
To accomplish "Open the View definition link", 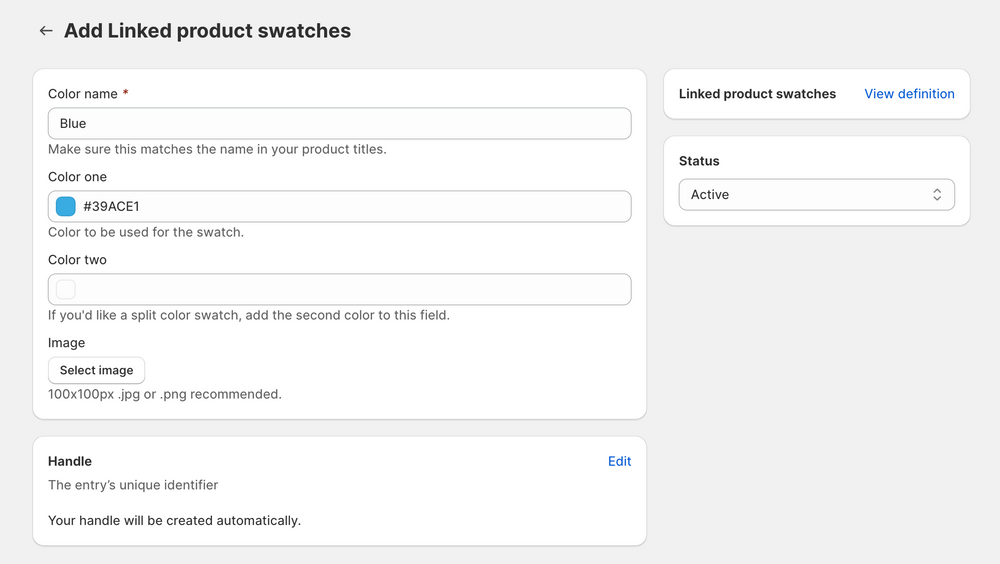I will coord(909,94).
